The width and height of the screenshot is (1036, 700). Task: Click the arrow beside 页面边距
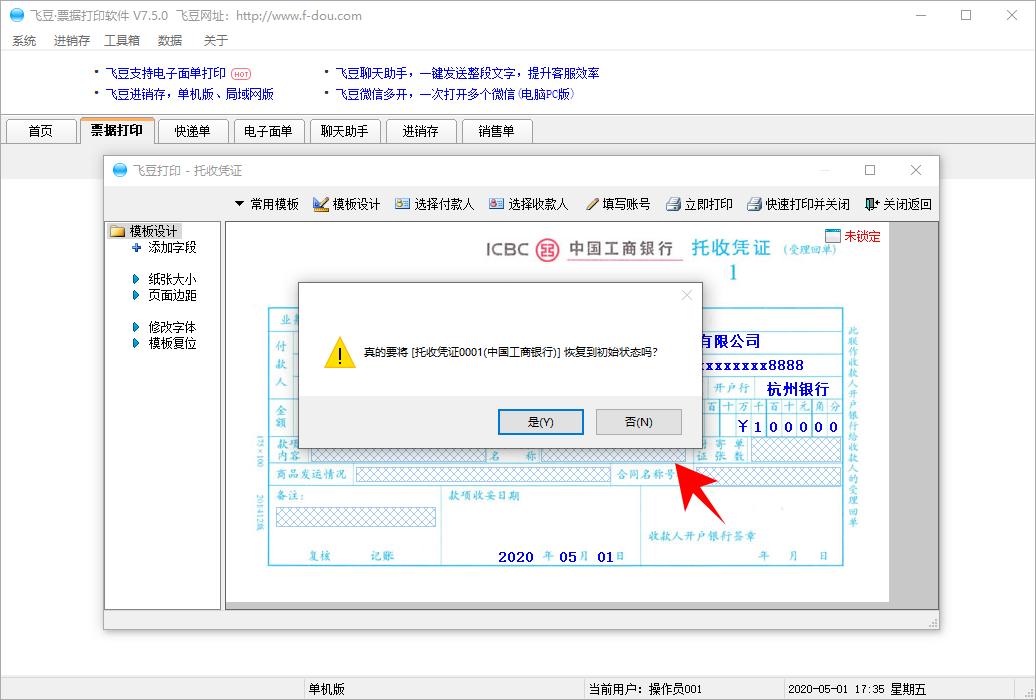135,295
